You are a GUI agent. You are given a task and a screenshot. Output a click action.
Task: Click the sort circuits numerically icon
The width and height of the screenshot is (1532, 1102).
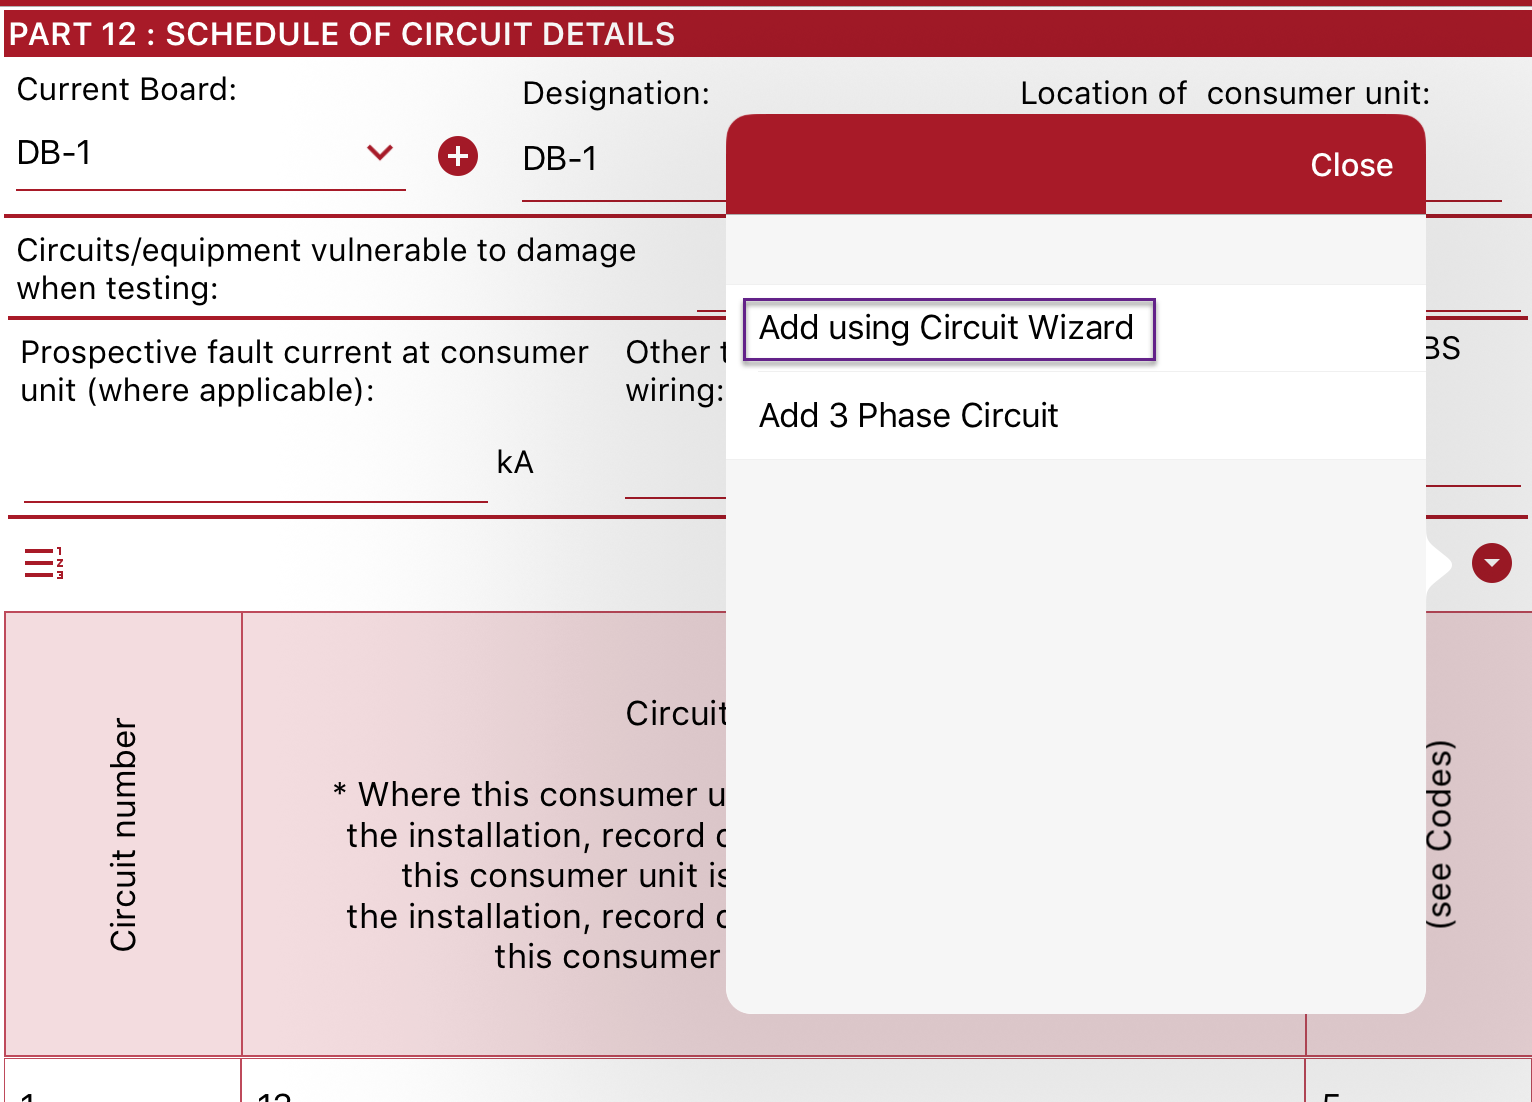click(x=43, y=563)
